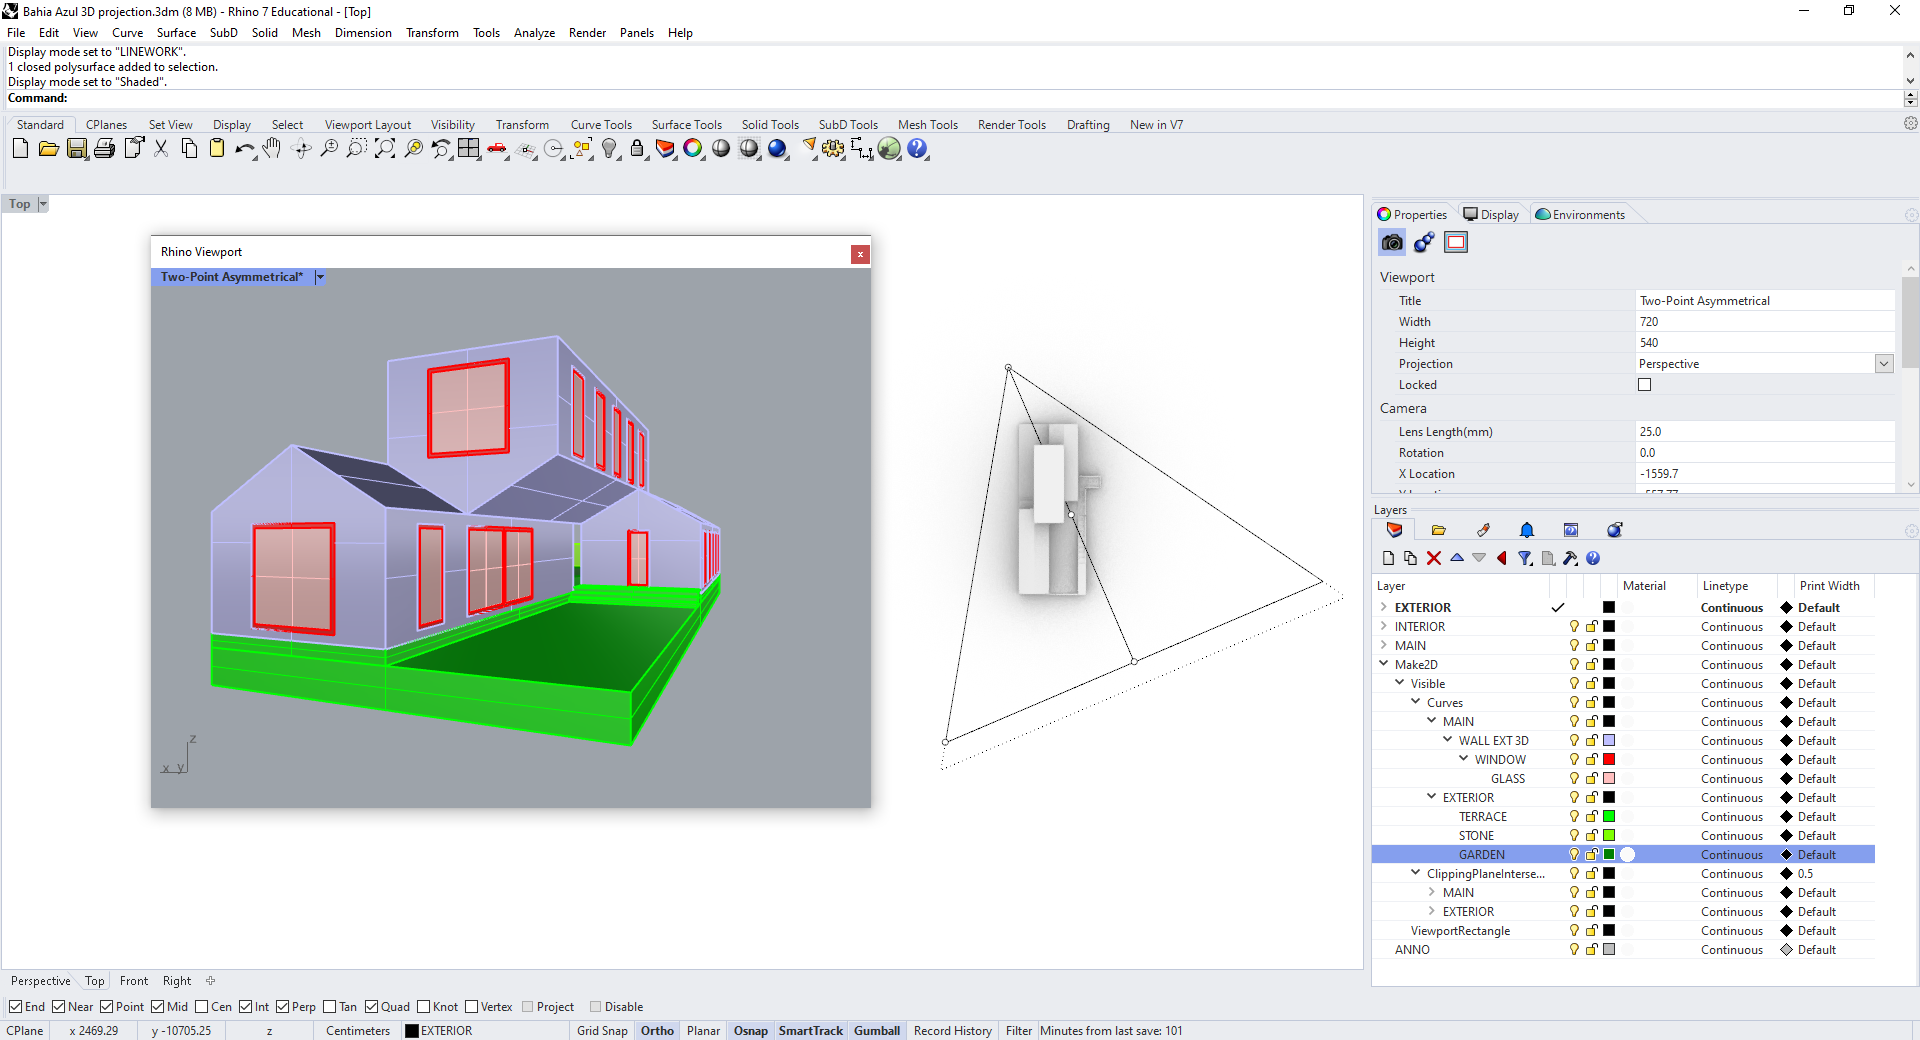
Task: Toggle the Cen osnap checkbox
Action: (202, 1007)
